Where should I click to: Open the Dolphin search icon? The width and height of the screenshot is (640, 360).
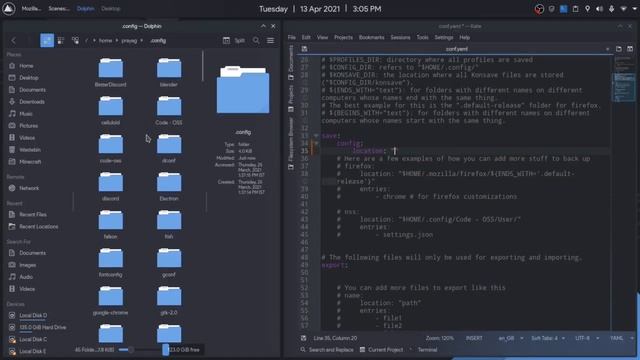256,40
